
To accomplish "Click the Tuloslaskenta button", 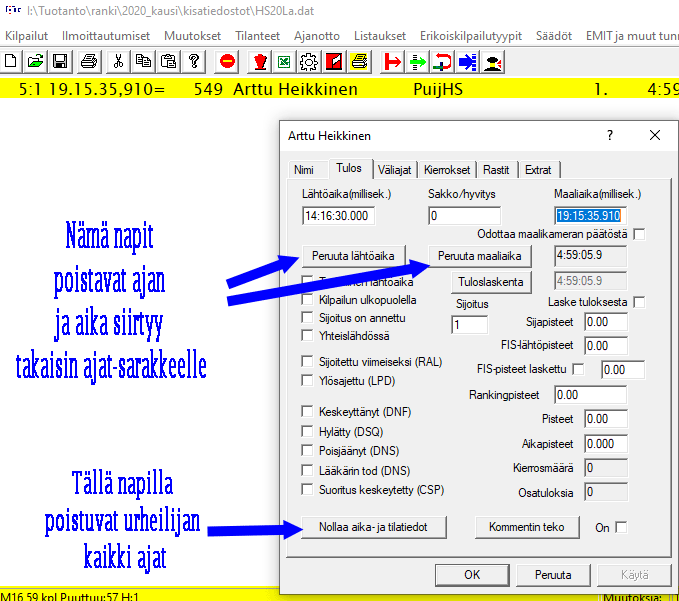I will click(490, 282).
